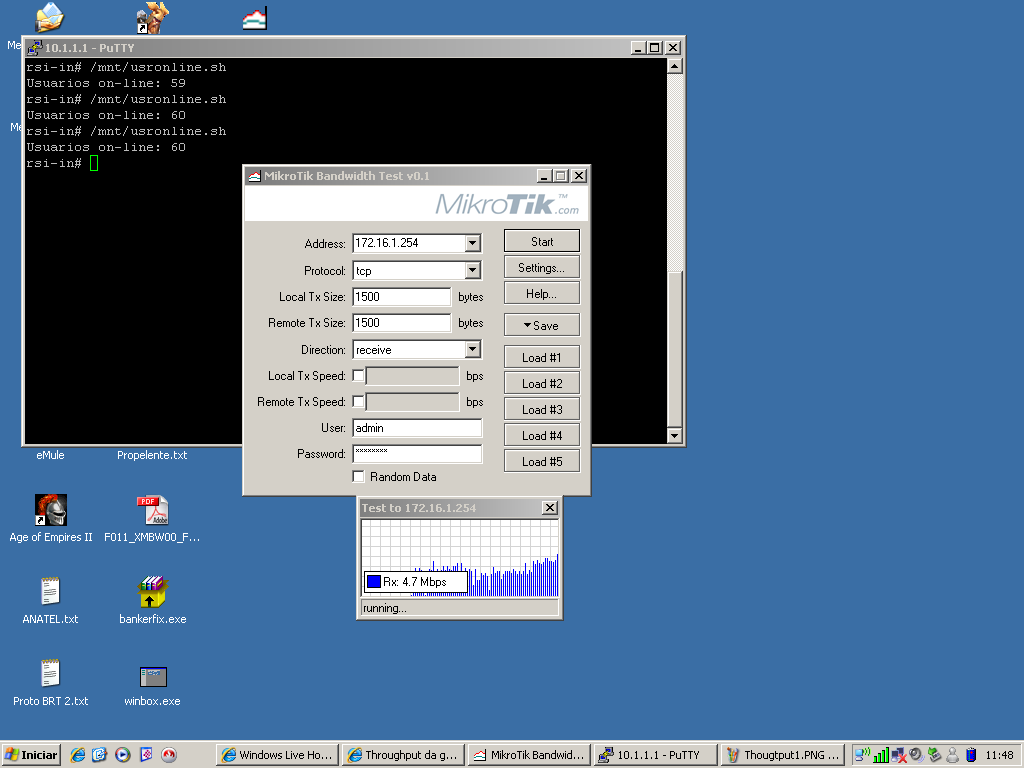This screenshot has width=1024, height=768.
Task: Open the Protocol dropdown
Action: click(473, 271)
